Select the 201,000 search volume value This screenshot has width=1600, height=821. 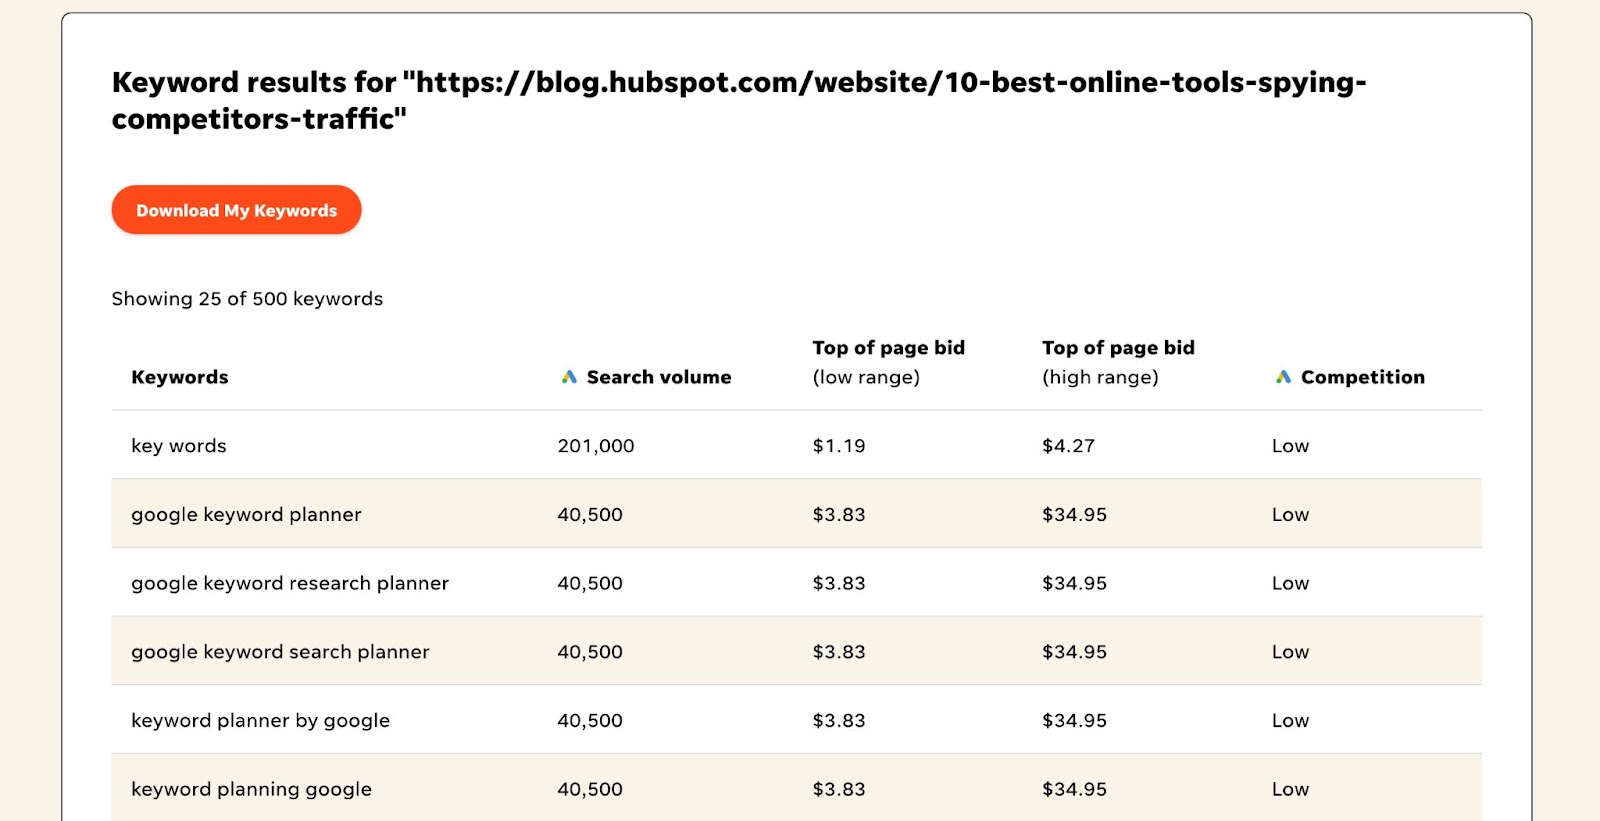pos(596,446)
